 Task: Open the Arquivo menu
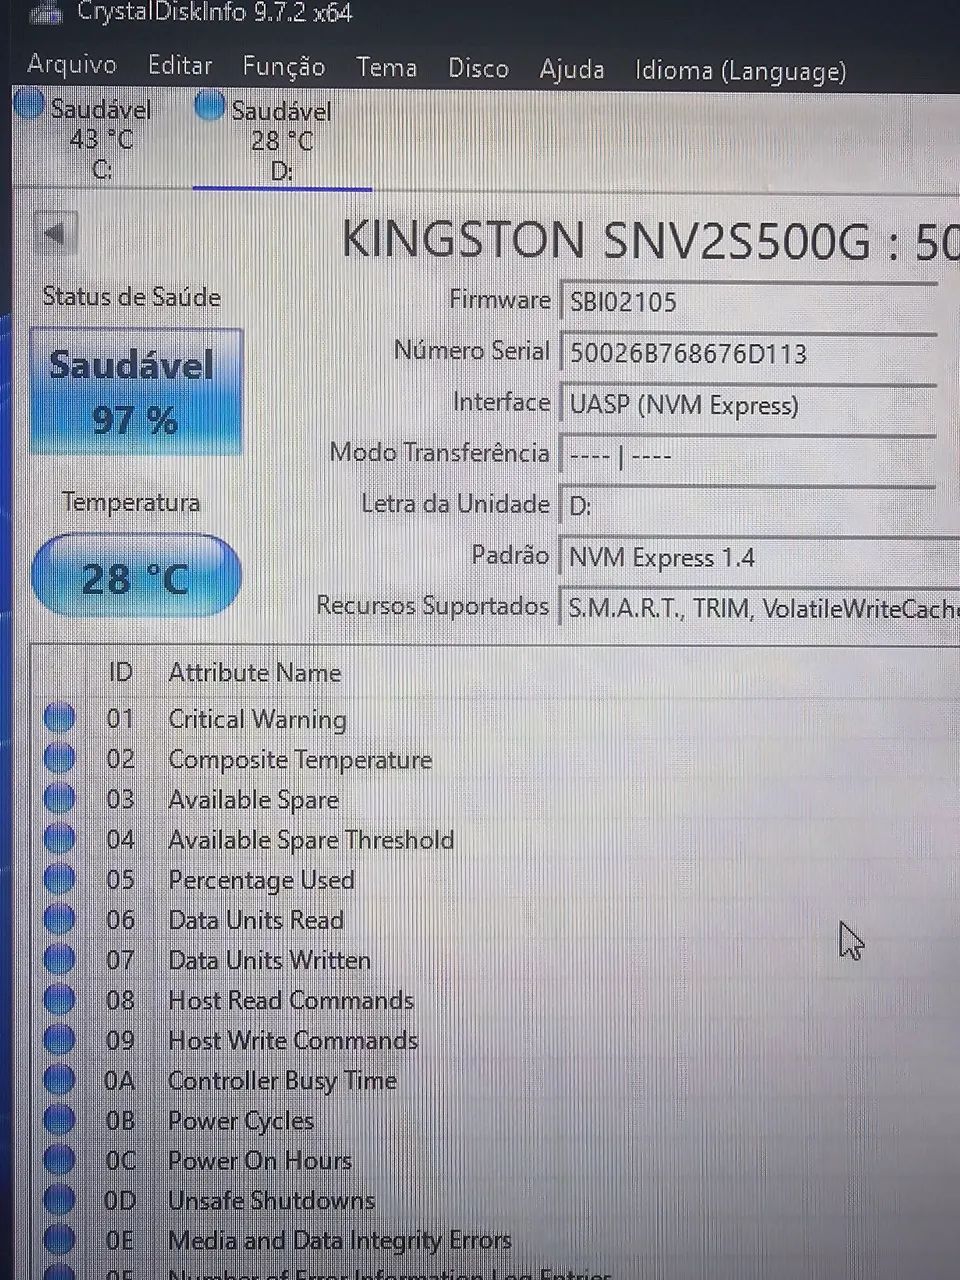(x=72, y=65)
